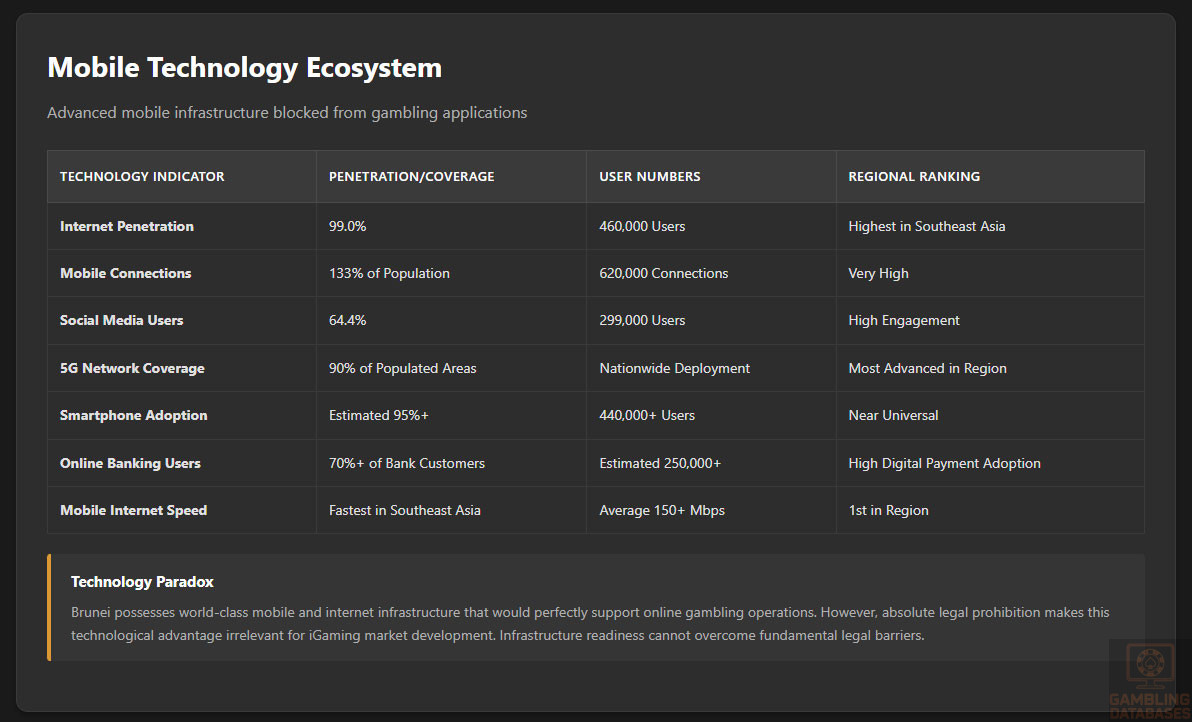Select the 620,000 Connections cell

(x=663, y=273)
